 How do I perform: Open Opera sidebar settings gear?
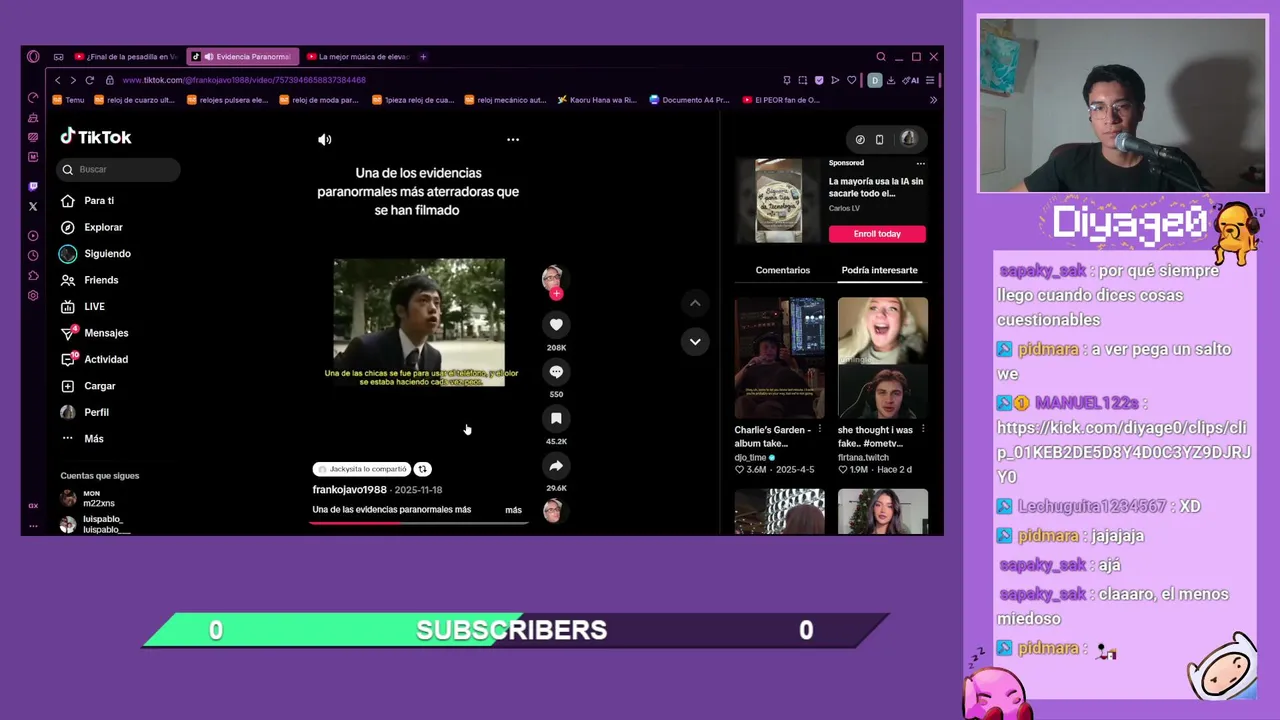[33, 296]
